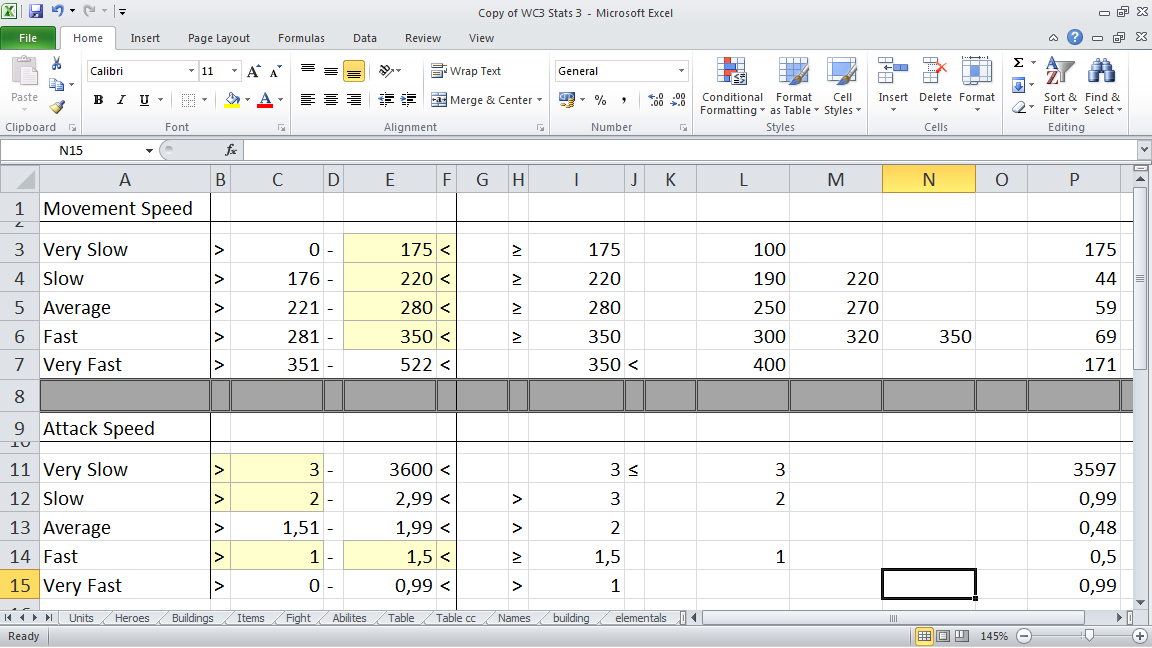Image resolution: width=1152 pixels, height=648 pixels.
Task: Click the Format as Table icon
Action: pos(793,87)
